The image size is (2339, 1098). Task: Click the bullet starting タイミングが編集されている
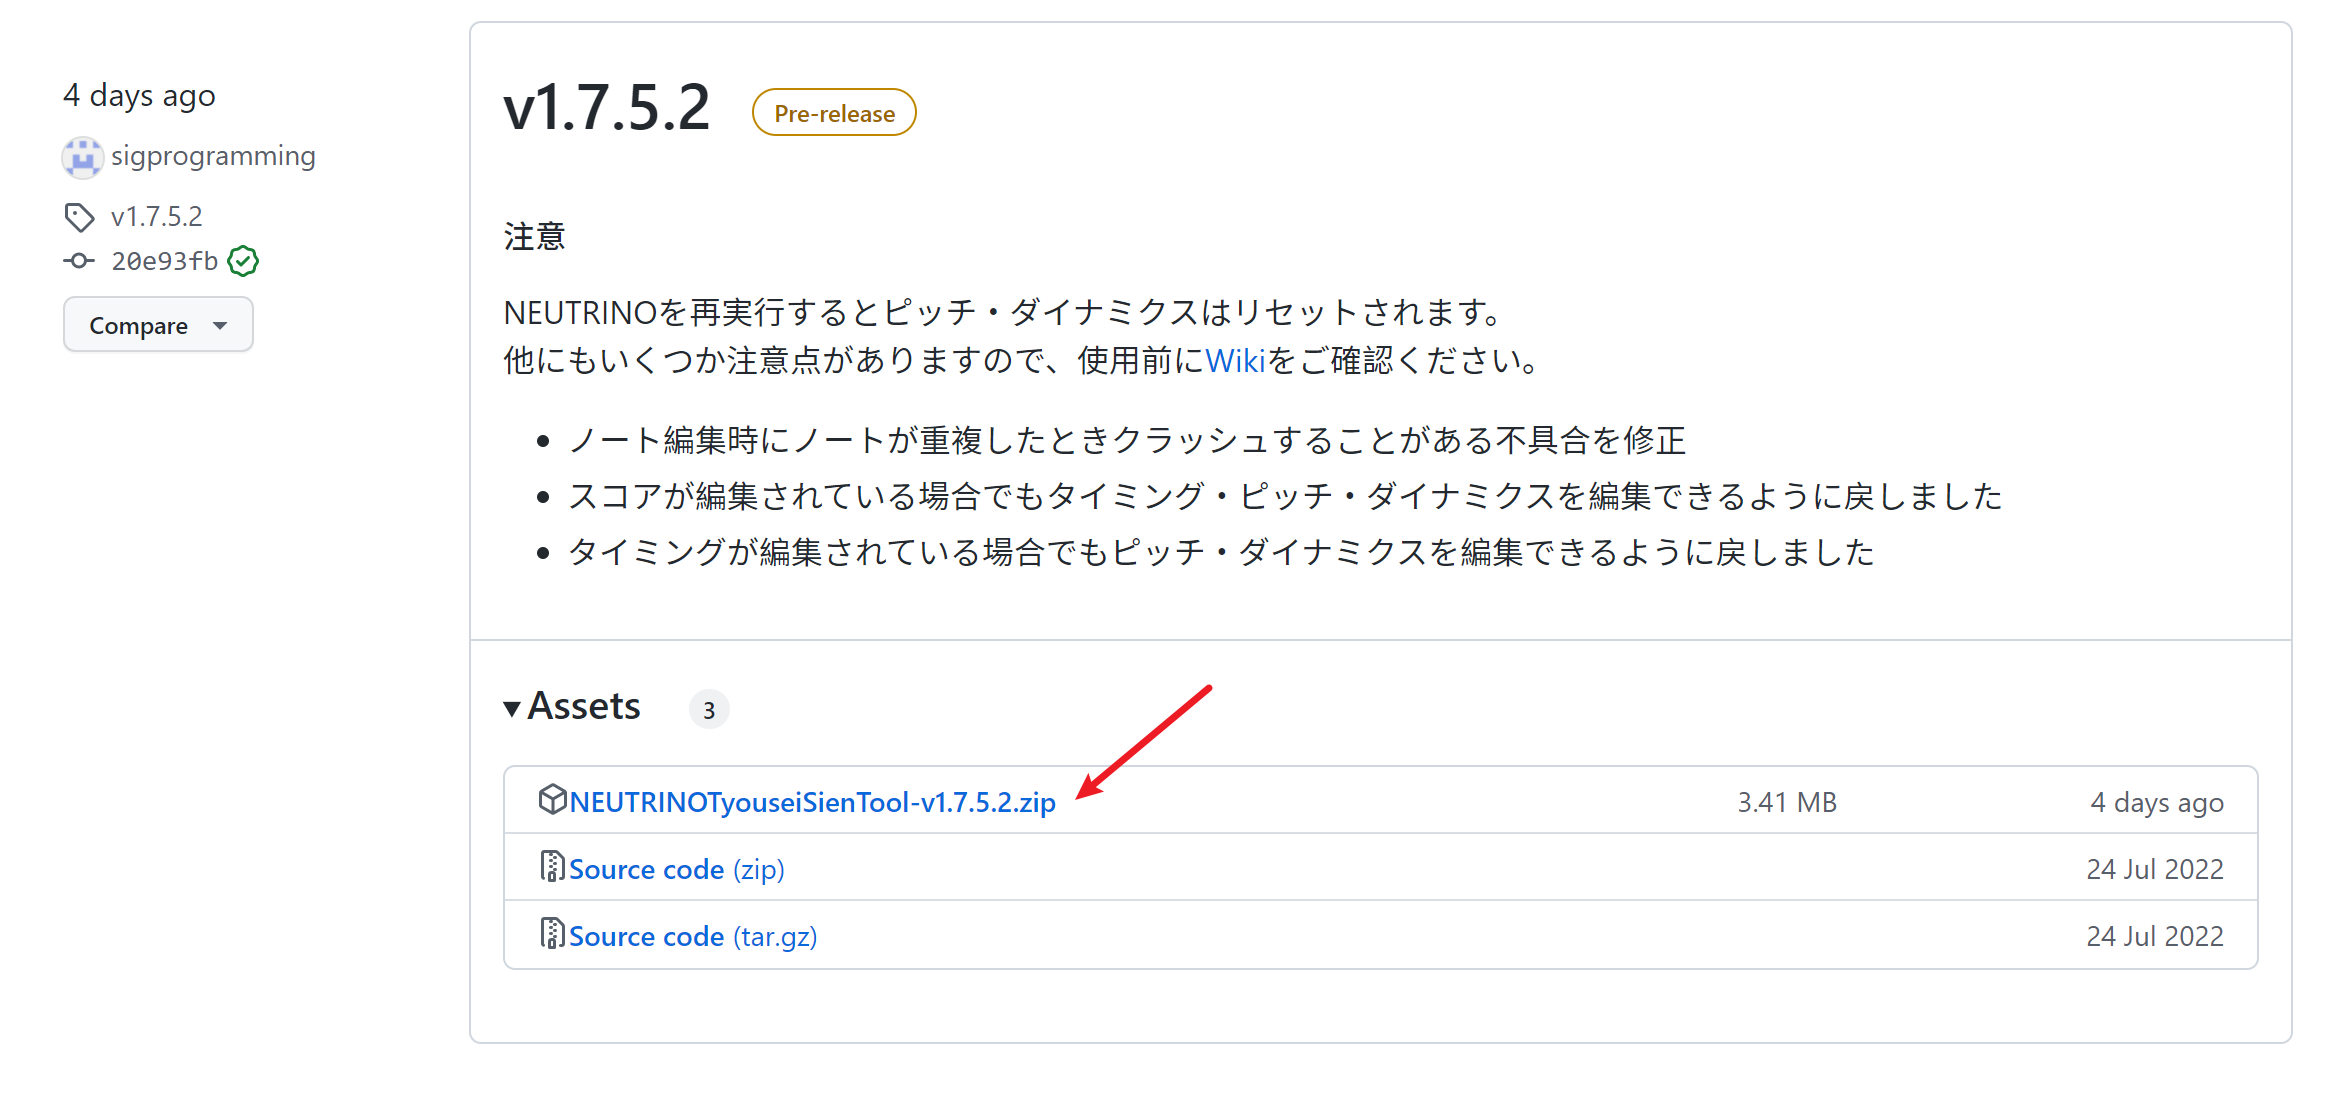[x=1221, y=552]
